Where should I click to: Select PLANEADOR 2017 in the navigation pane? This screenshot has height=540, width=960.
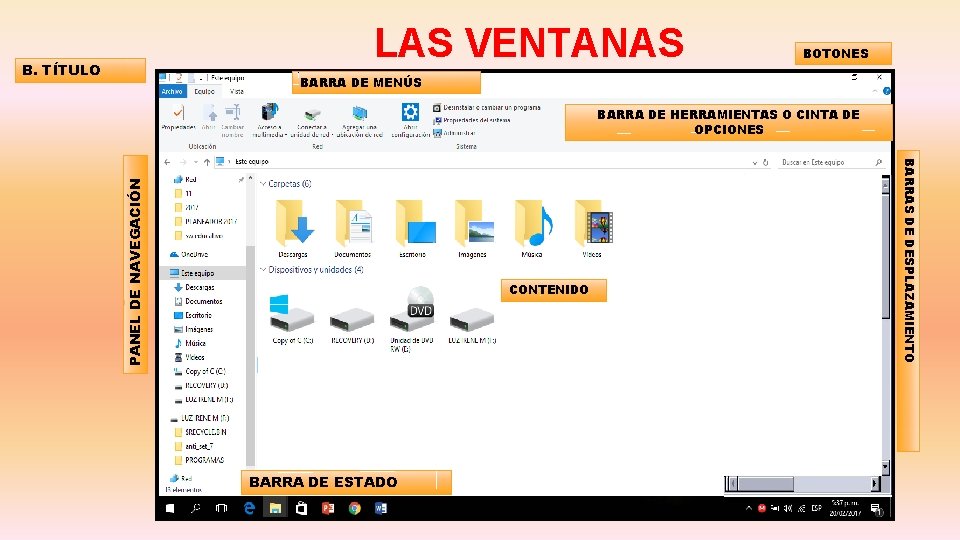coord(206,222)
